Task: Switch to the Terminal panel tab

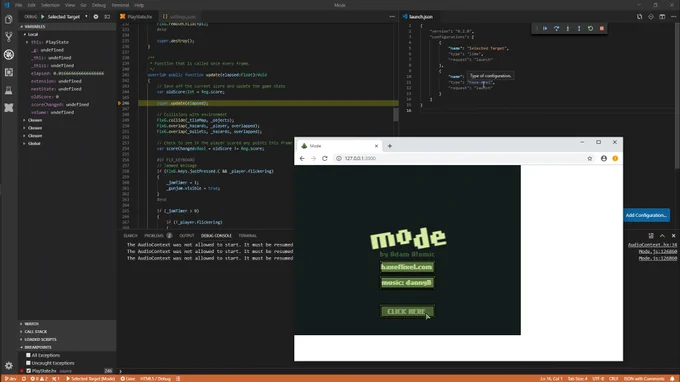Action: [x=248, y=235]
